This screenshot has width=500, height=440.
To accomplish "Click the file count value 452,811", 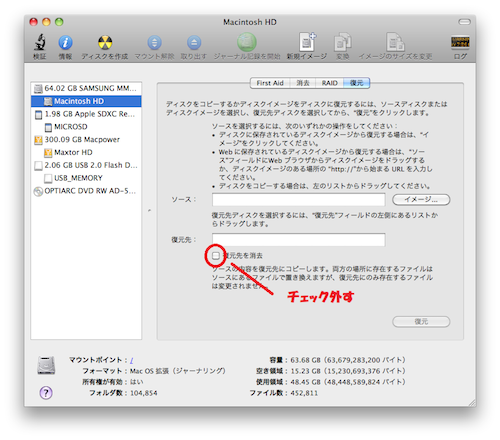I will [304, 393].
